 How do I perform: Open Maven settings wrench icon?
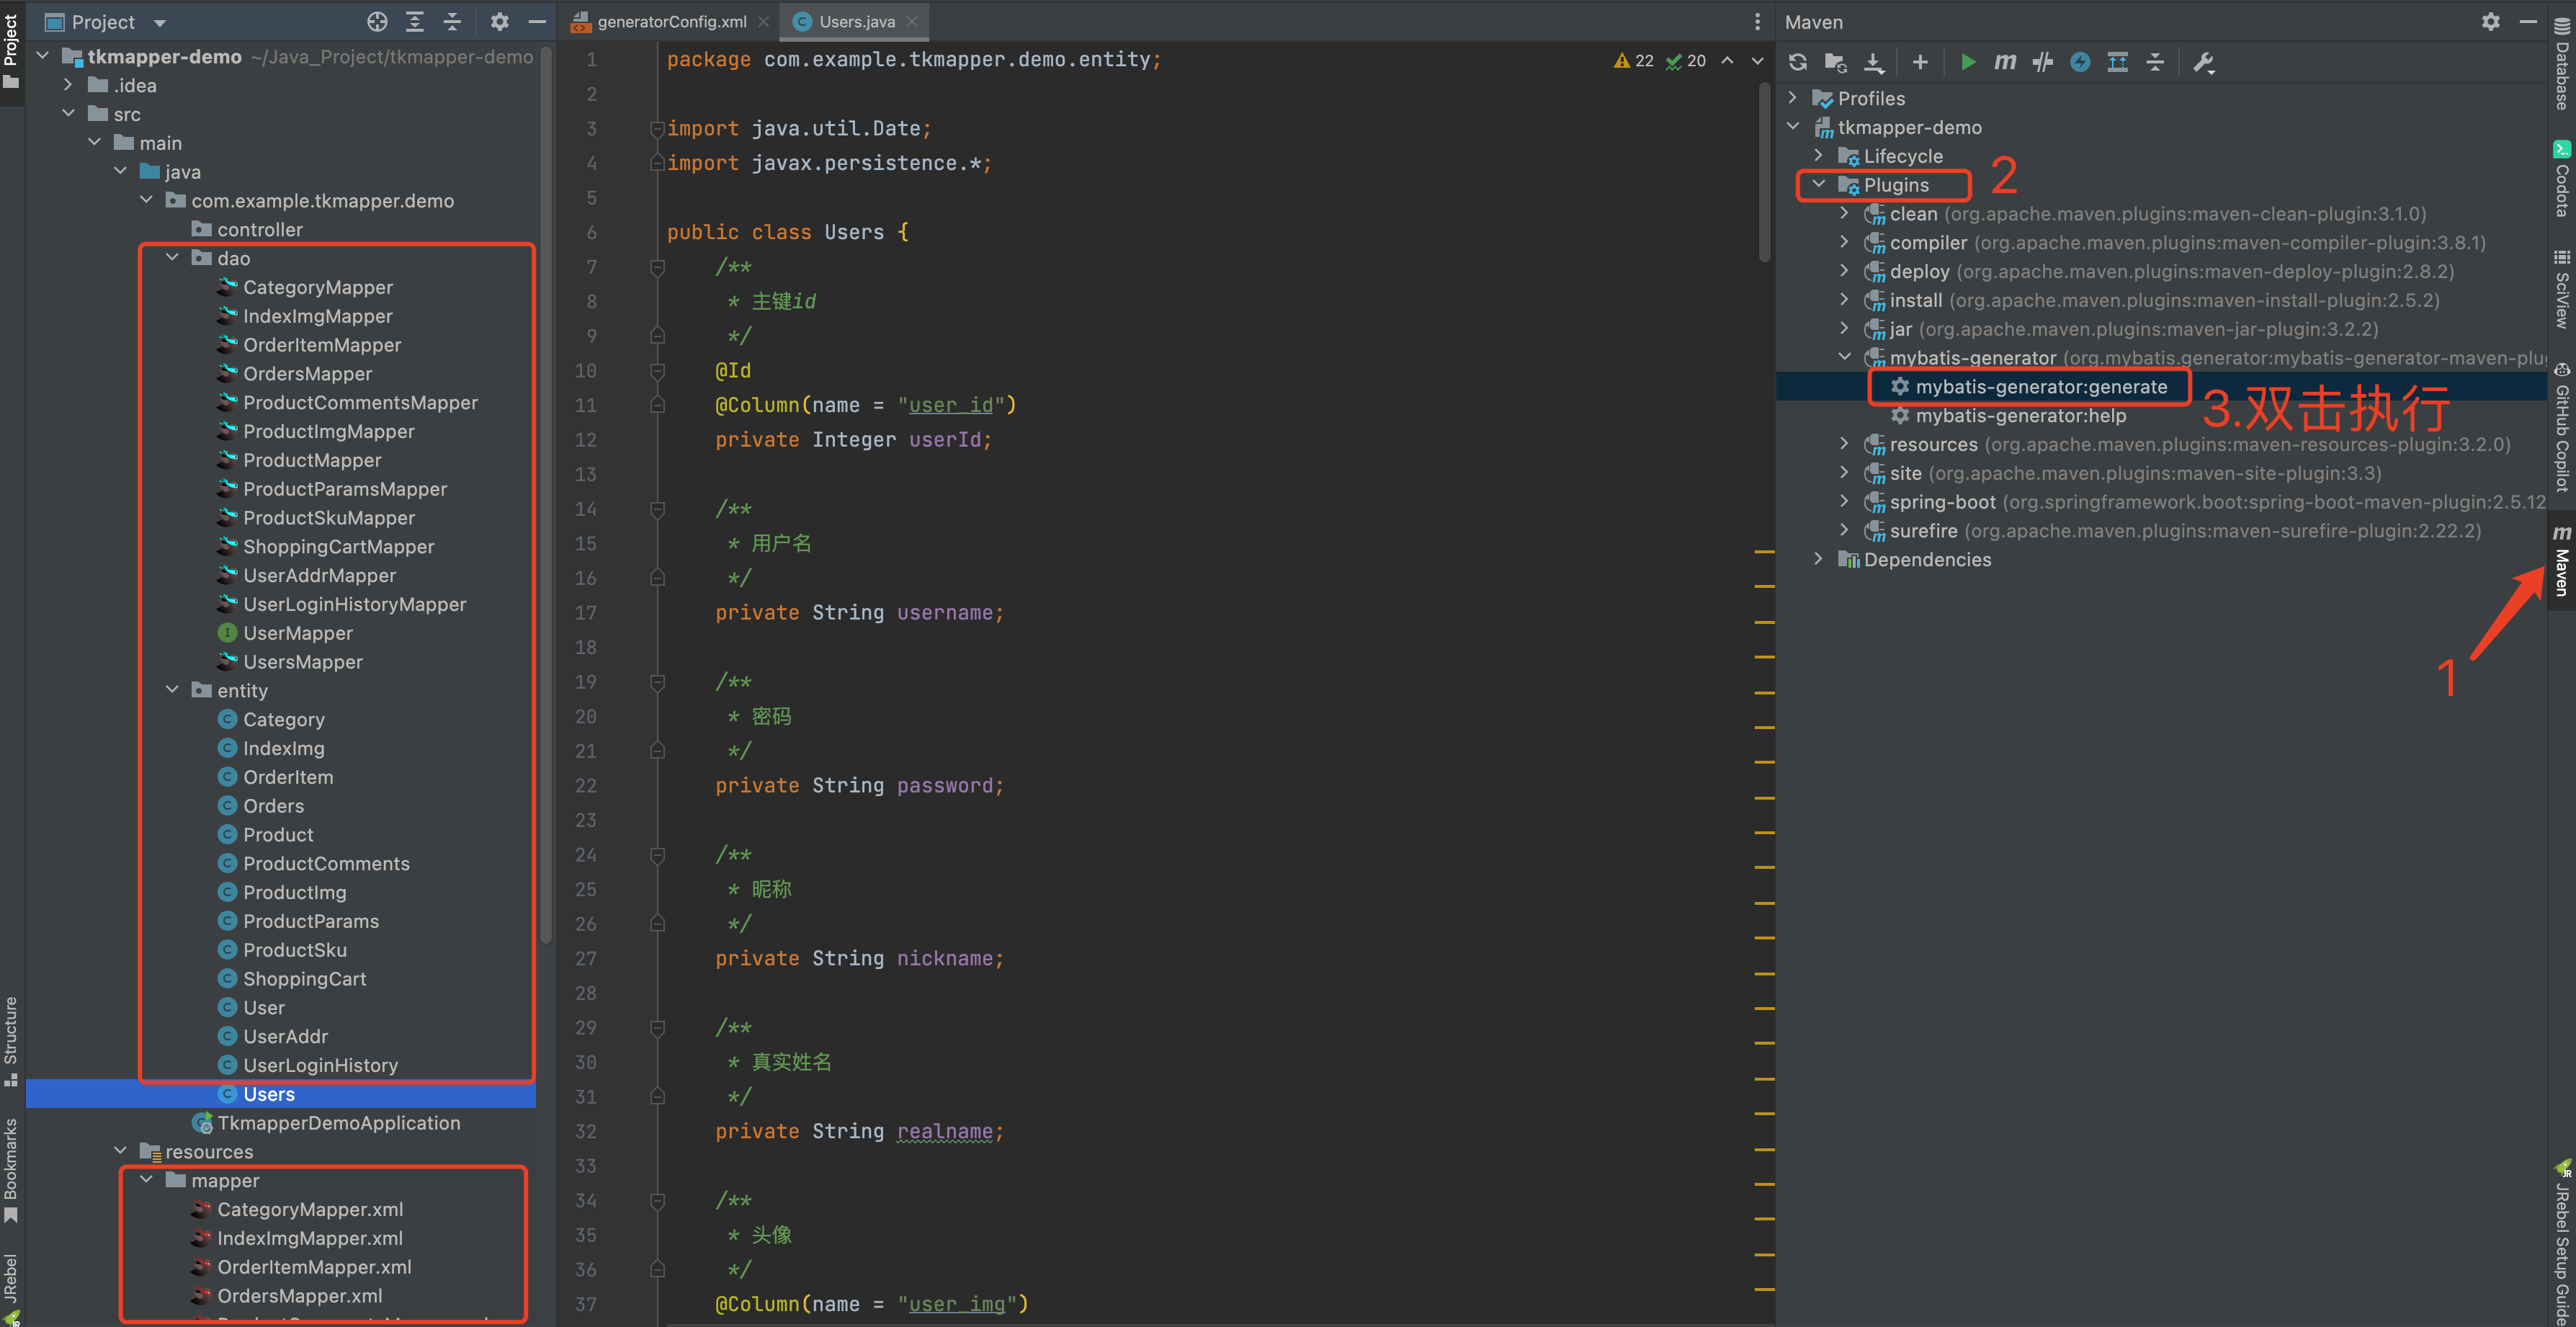pos(2203,62)
